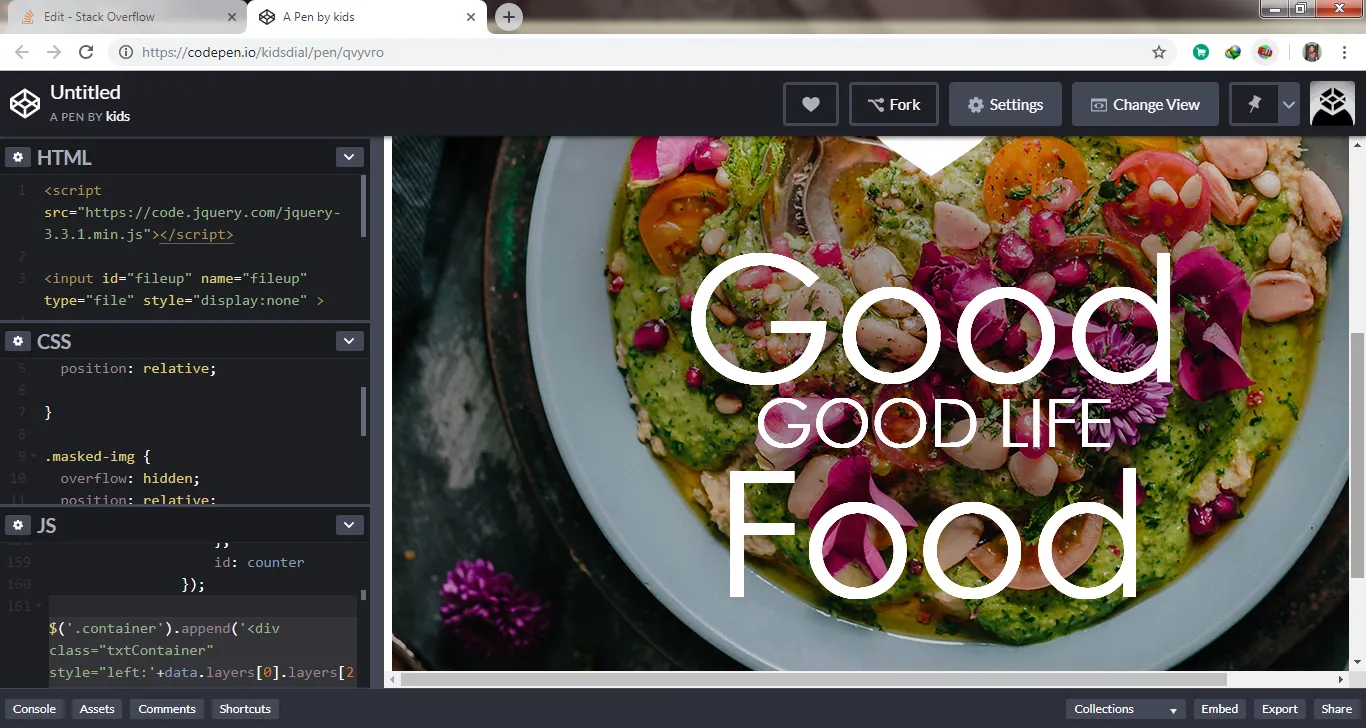Click the 'GOOD LIFE' text in preview
Screen dimensions: 1366x728
pos(934,424)
